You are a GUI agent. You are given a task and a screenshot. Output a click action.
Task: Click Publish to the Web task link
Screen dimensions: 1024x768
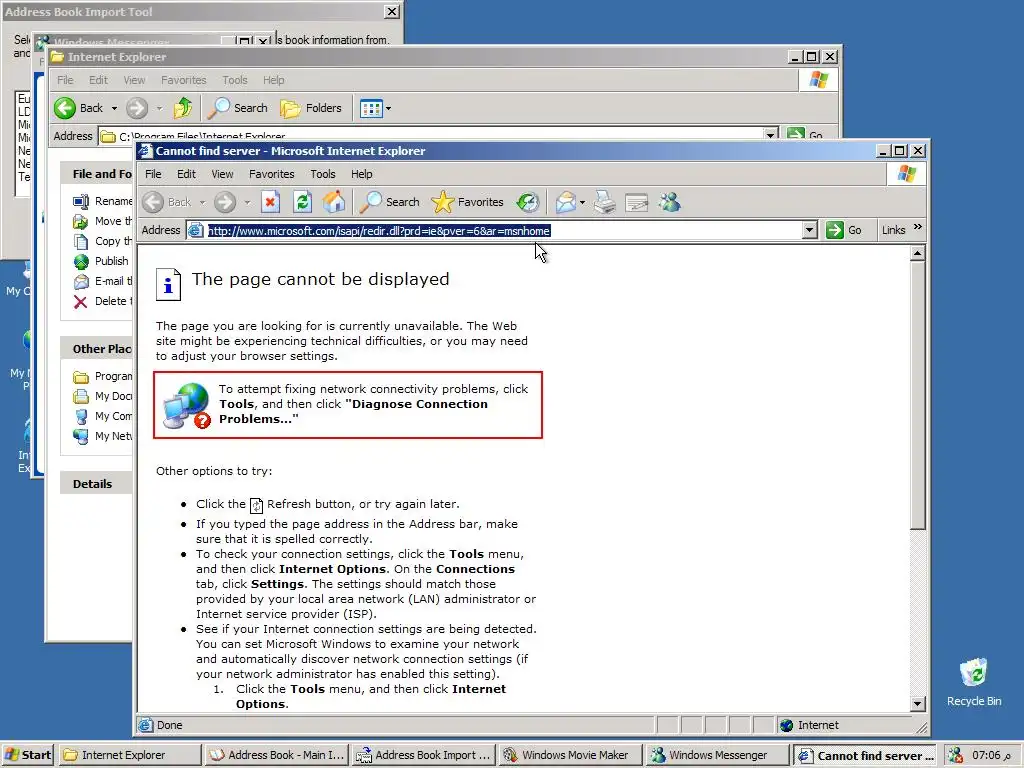coord(101,261)
